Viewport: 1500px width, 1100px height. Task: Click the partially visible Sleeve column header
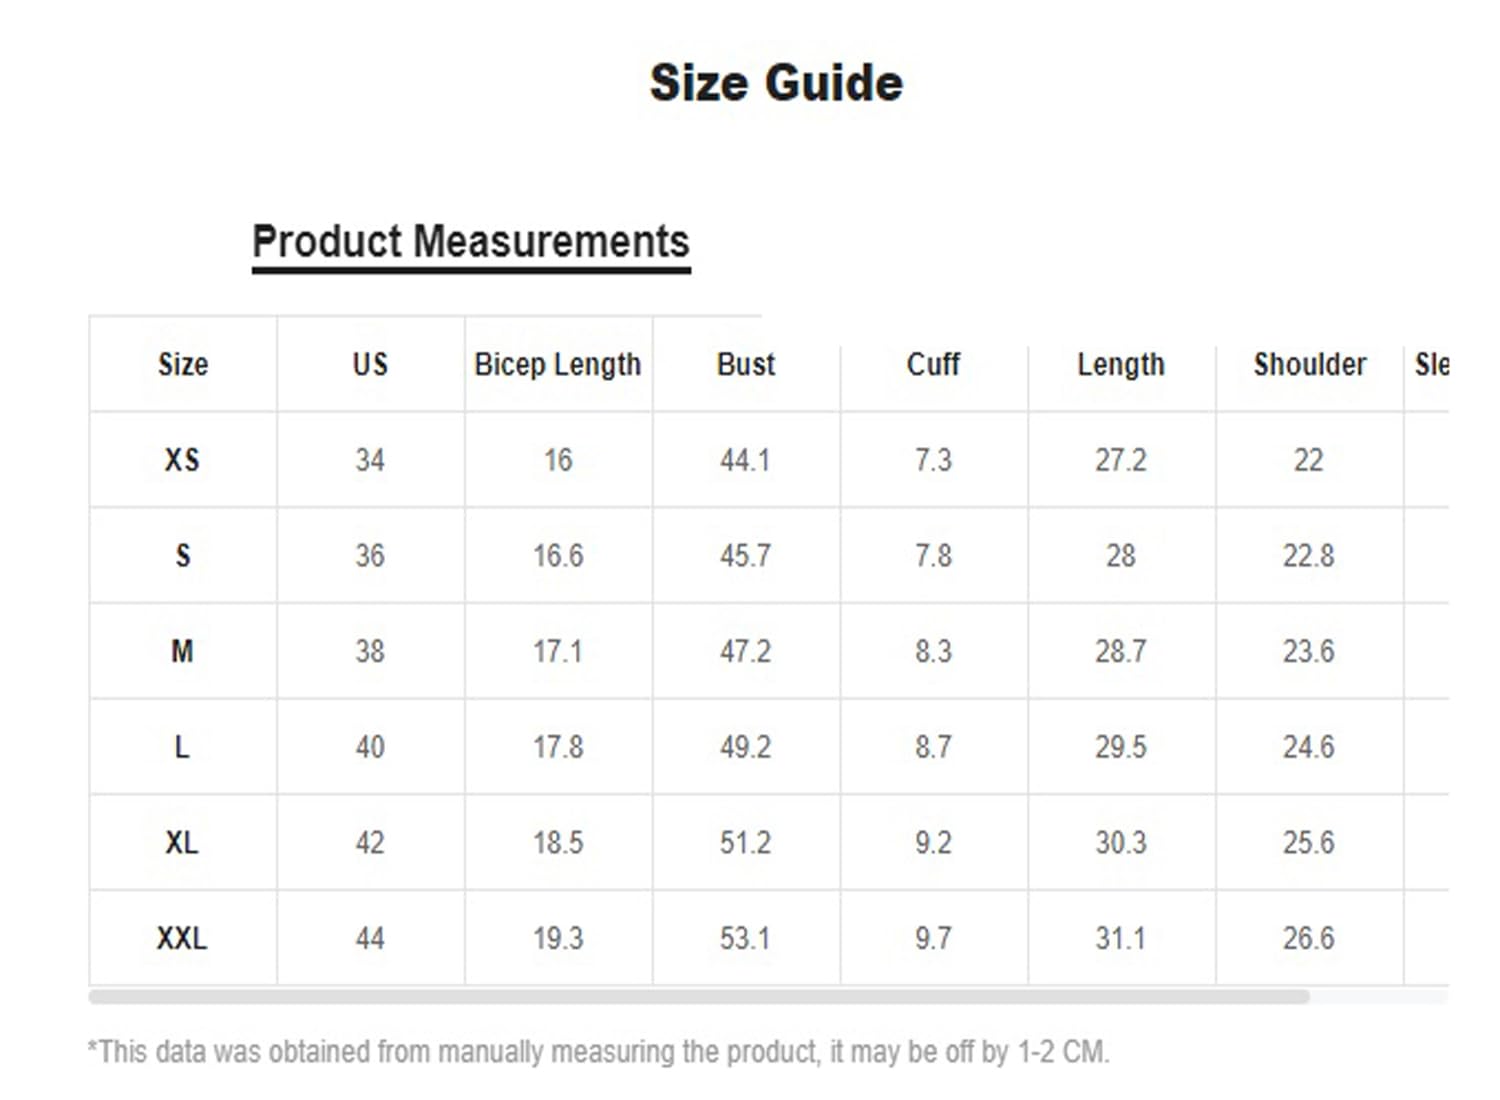pos(1431,364)
